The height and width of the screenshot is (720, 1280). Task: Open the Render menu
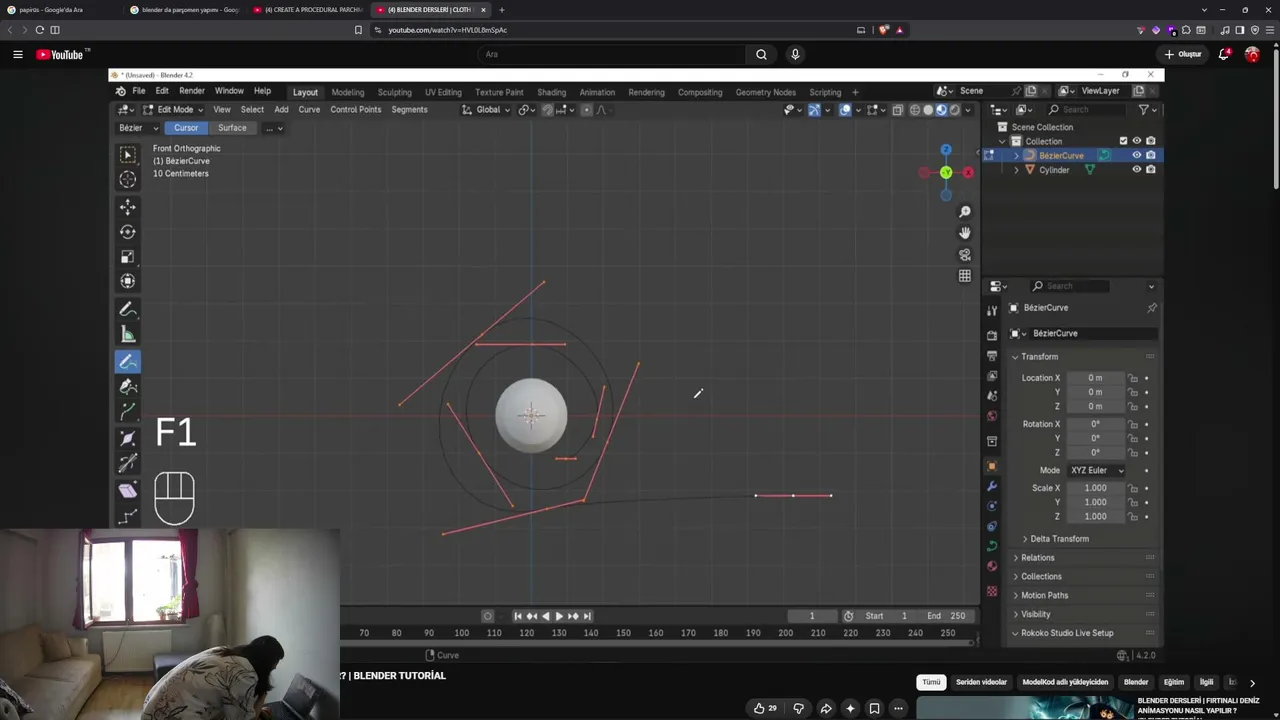pyautogui.click(x=192, y=91)
